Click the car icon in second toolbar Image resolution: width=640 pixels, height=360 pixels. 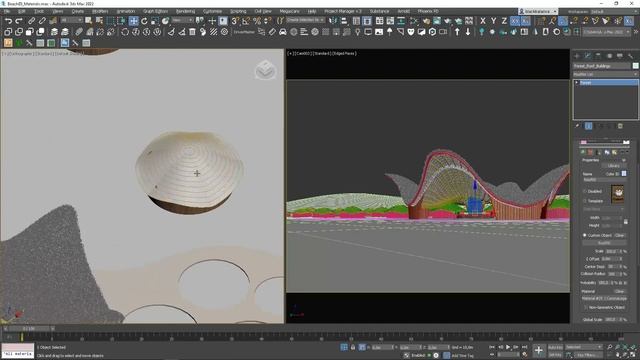pos(283,32)
